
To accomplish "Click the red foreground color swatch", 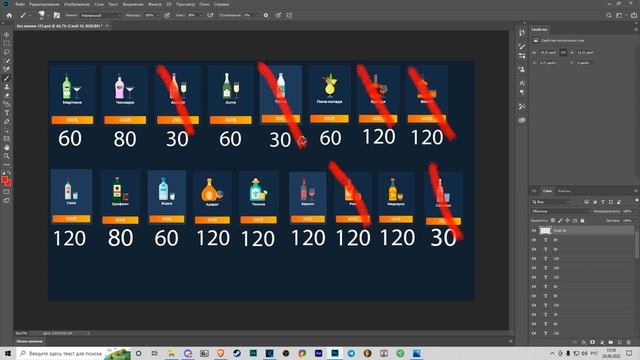I will [x=5, y=180].
